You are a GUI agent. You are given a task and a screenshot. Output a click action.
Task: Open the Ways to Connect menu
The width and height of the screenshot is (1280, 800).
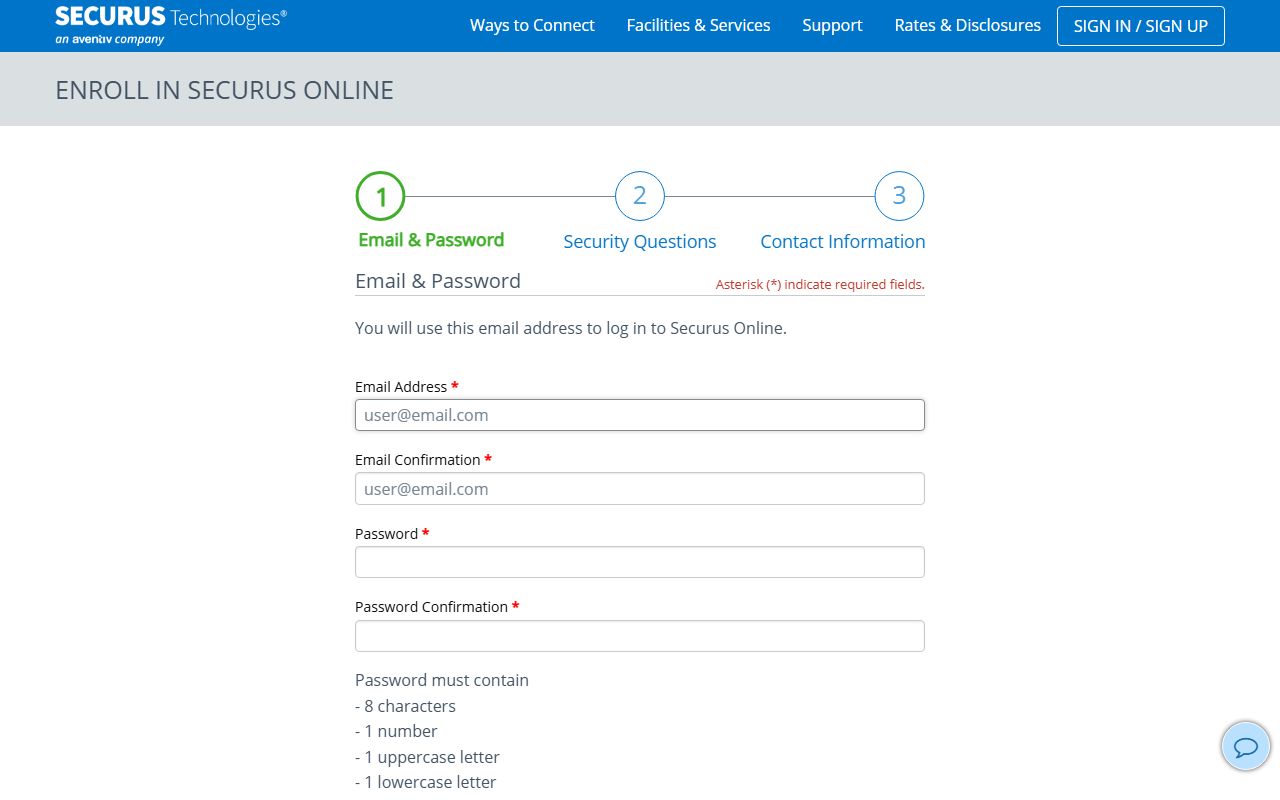pyautogui.click(x=532, y=26)
